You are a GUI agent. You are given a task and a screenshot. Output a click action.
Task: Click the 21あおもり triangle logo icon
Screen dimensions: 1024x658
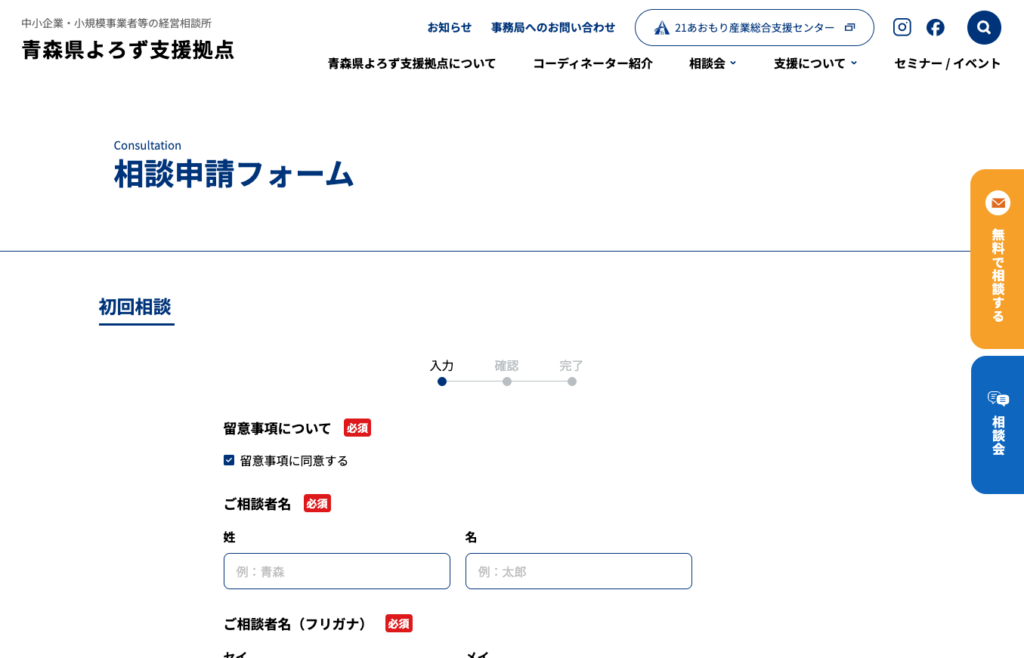tap(661, 28)
